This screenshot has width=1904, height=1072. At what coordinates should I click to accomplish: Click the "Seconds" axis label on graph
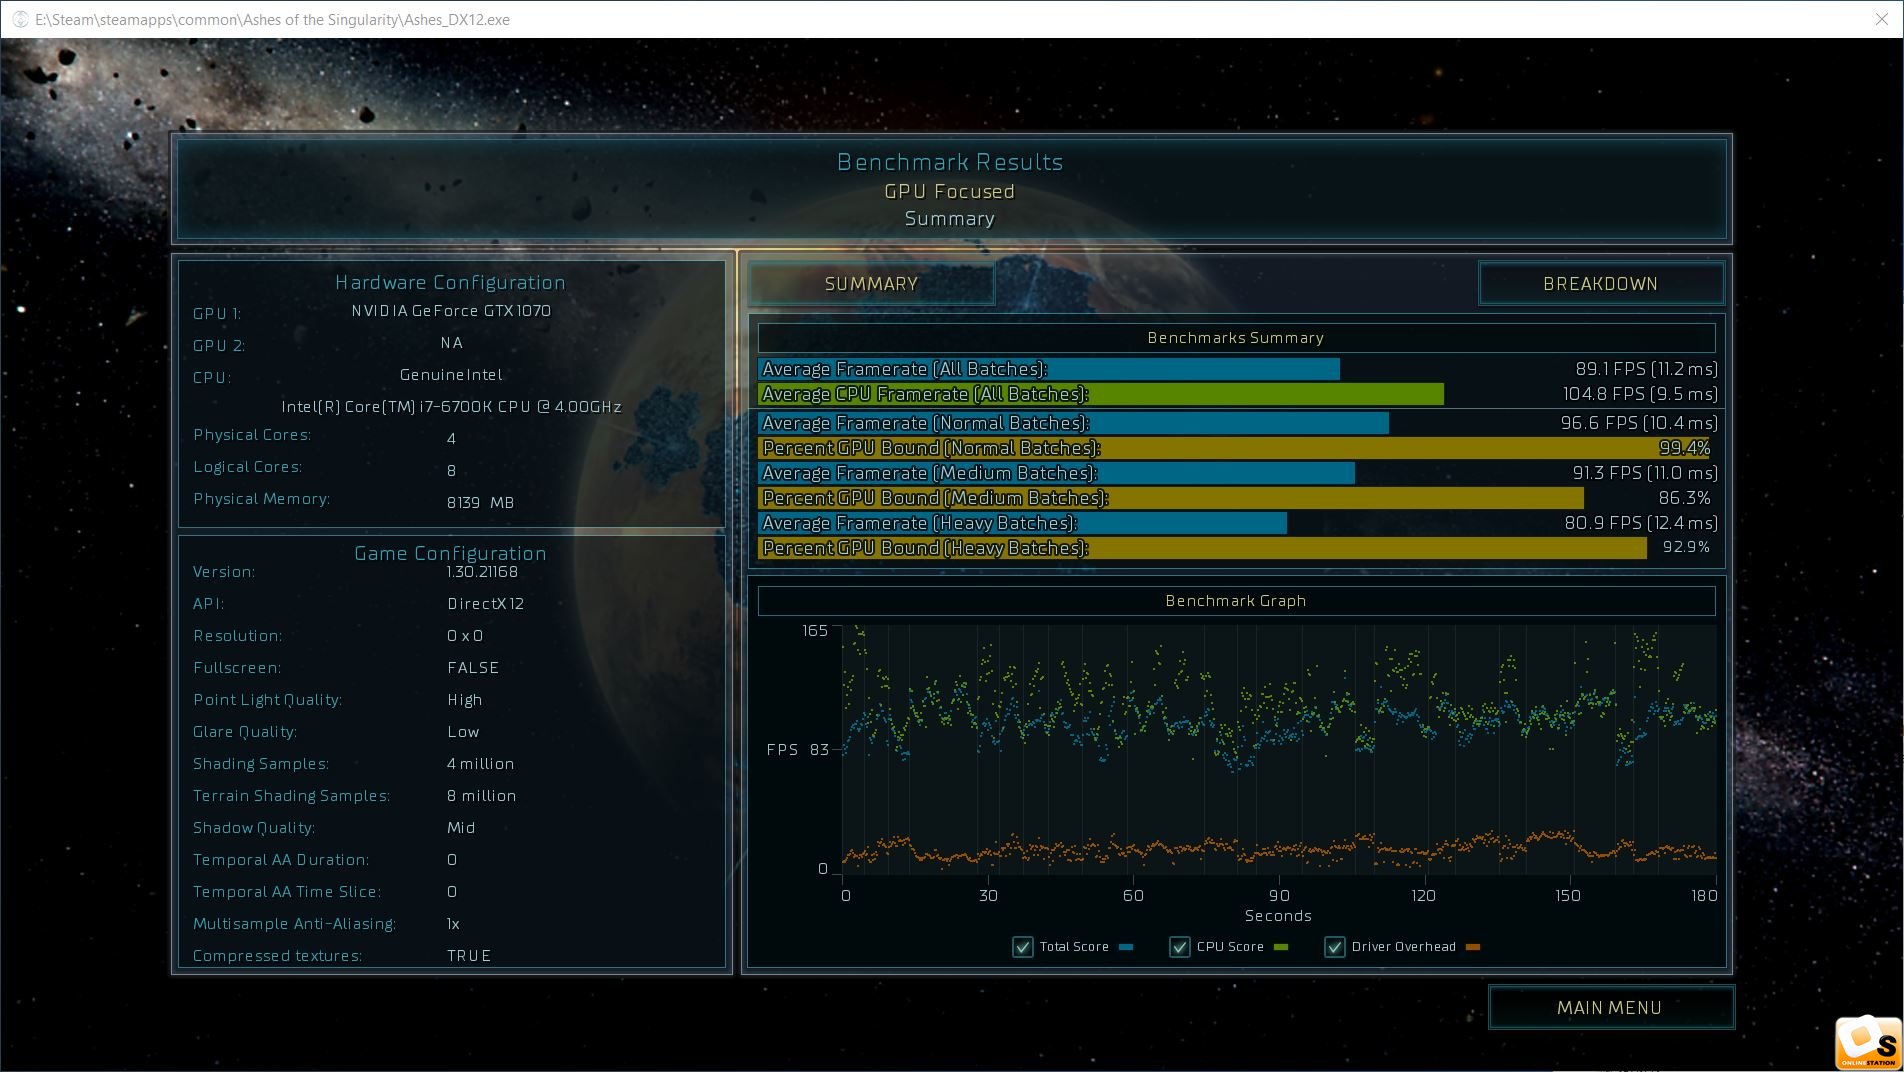coord(1278,916)
